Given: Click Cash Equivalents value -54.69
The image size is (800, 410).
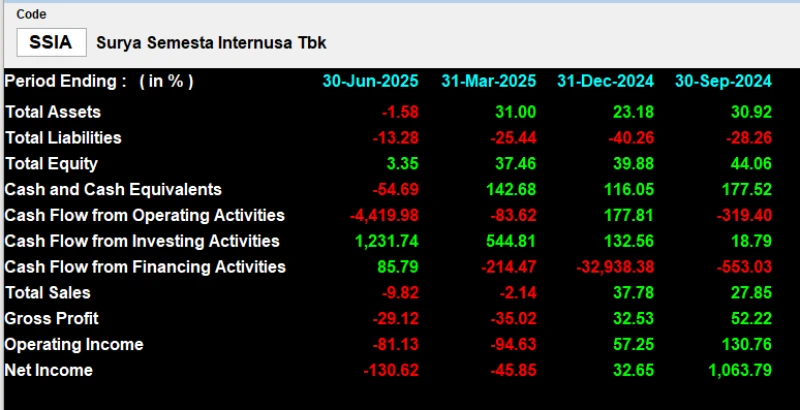Looking at the screenshot, I should [x=395, y=190].
